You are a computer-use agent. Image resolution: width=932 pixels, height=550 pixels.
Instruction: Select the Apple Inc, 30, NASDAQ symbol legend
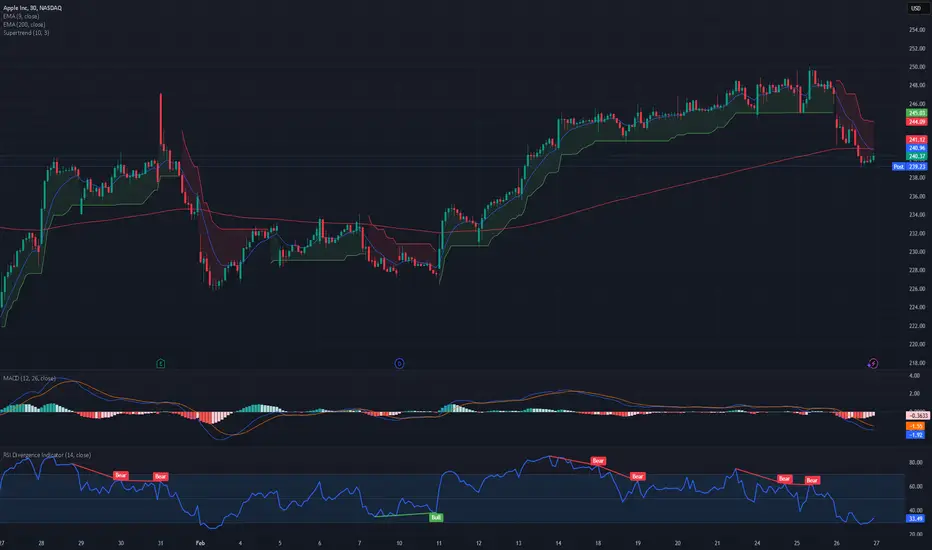tap(32, 8)
